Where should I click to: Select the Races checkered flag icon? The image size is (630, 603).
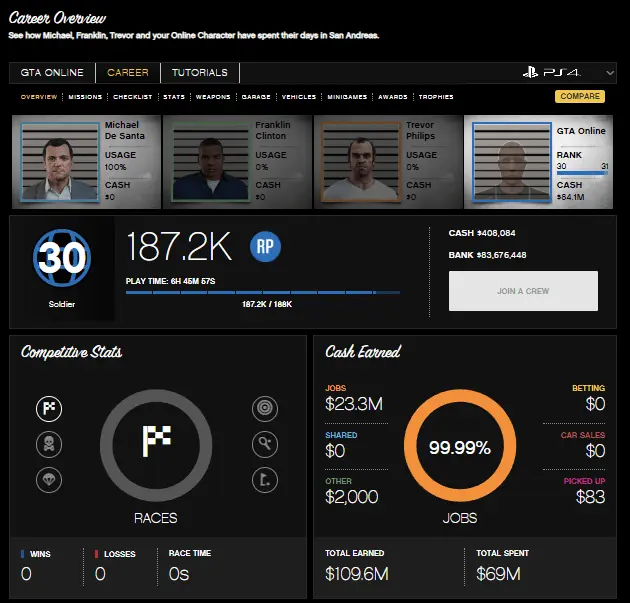click(x=50, y=407)
